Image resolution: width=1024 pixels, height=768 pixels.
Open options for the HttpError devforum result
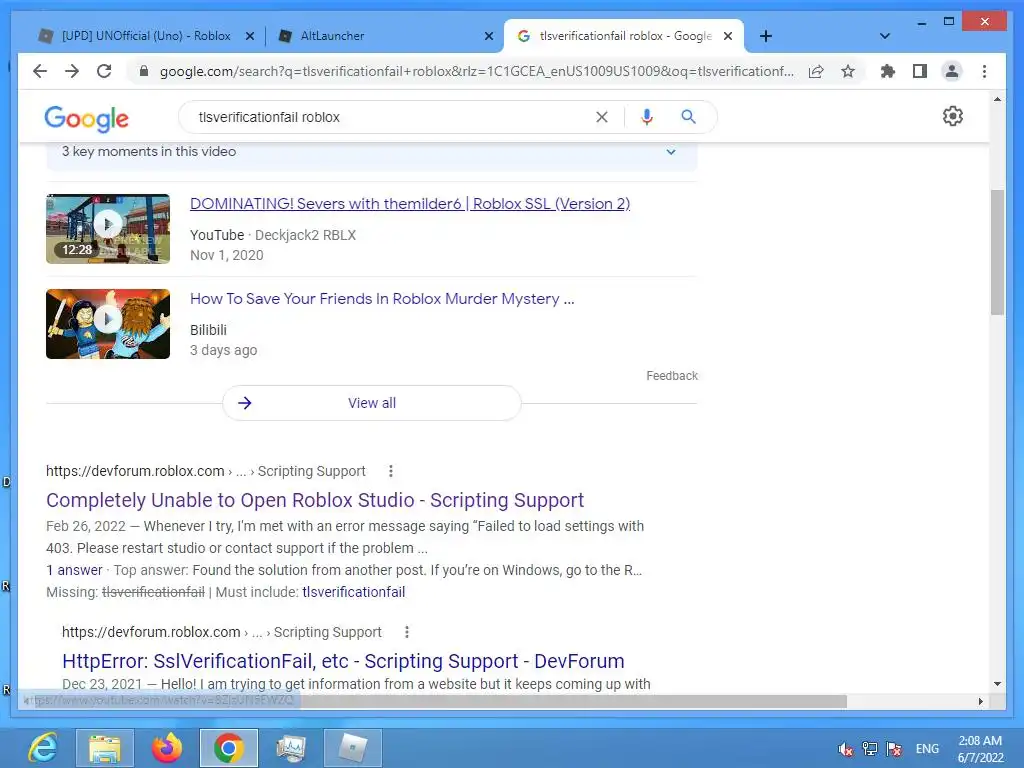(407, 632)
